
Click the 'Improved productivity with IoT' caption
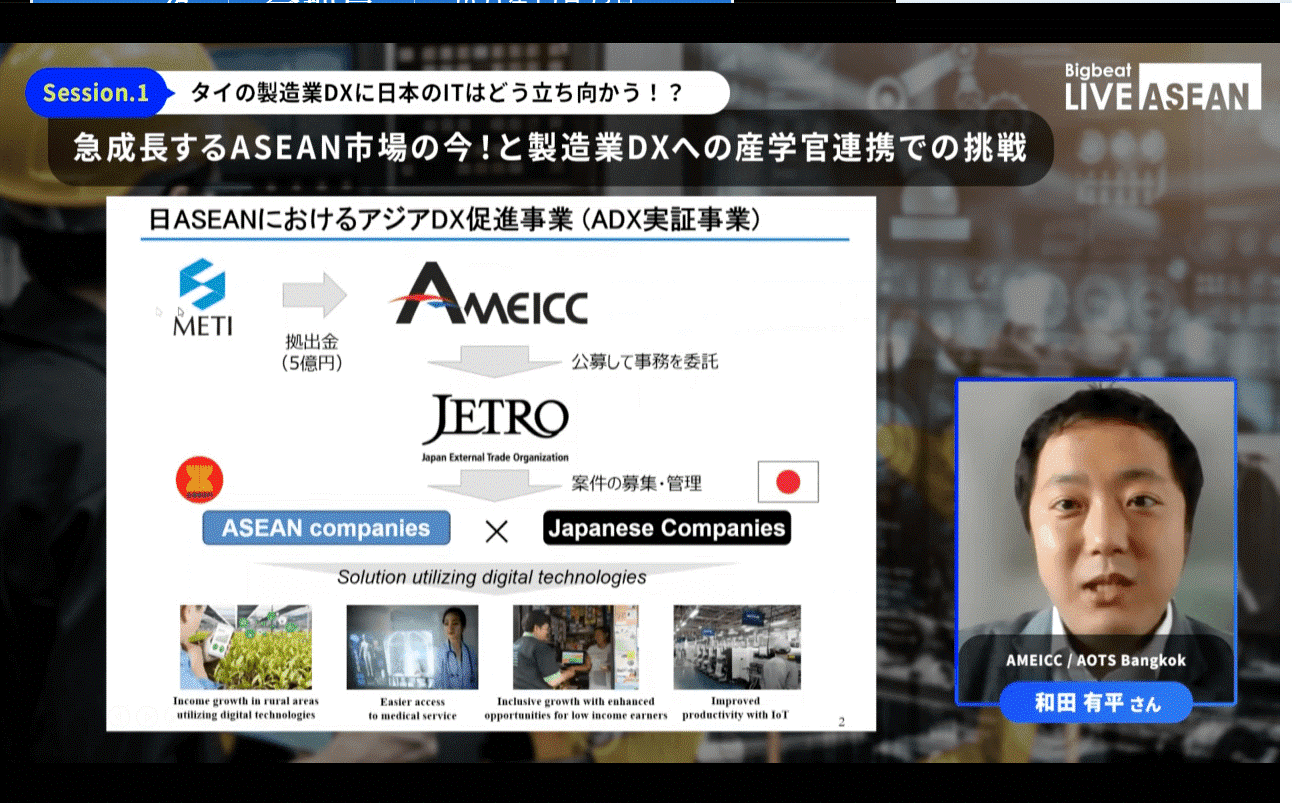tap(736, 708)
